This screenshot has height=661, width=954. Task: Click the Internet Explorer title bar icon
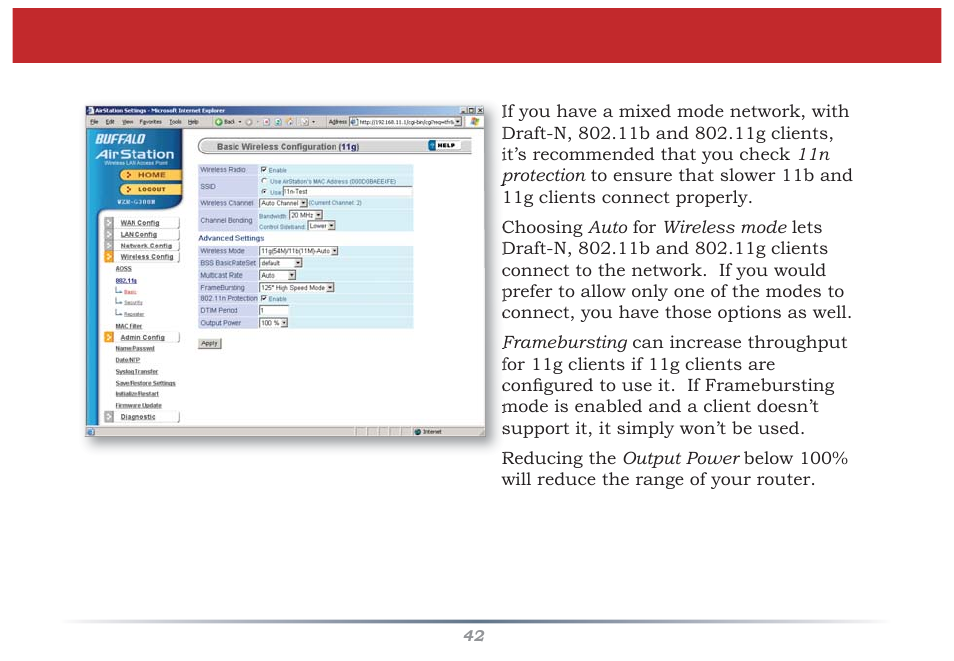(x=90, y=110)
